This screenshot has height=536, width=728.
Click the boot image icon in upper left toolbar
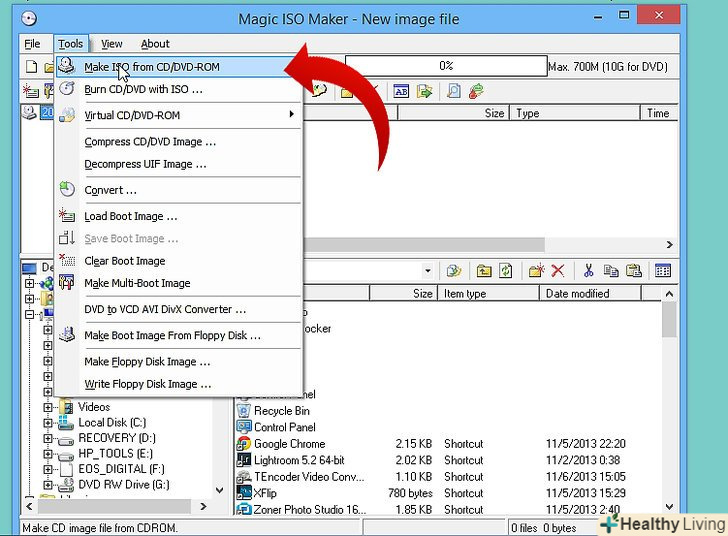point(31,91)
